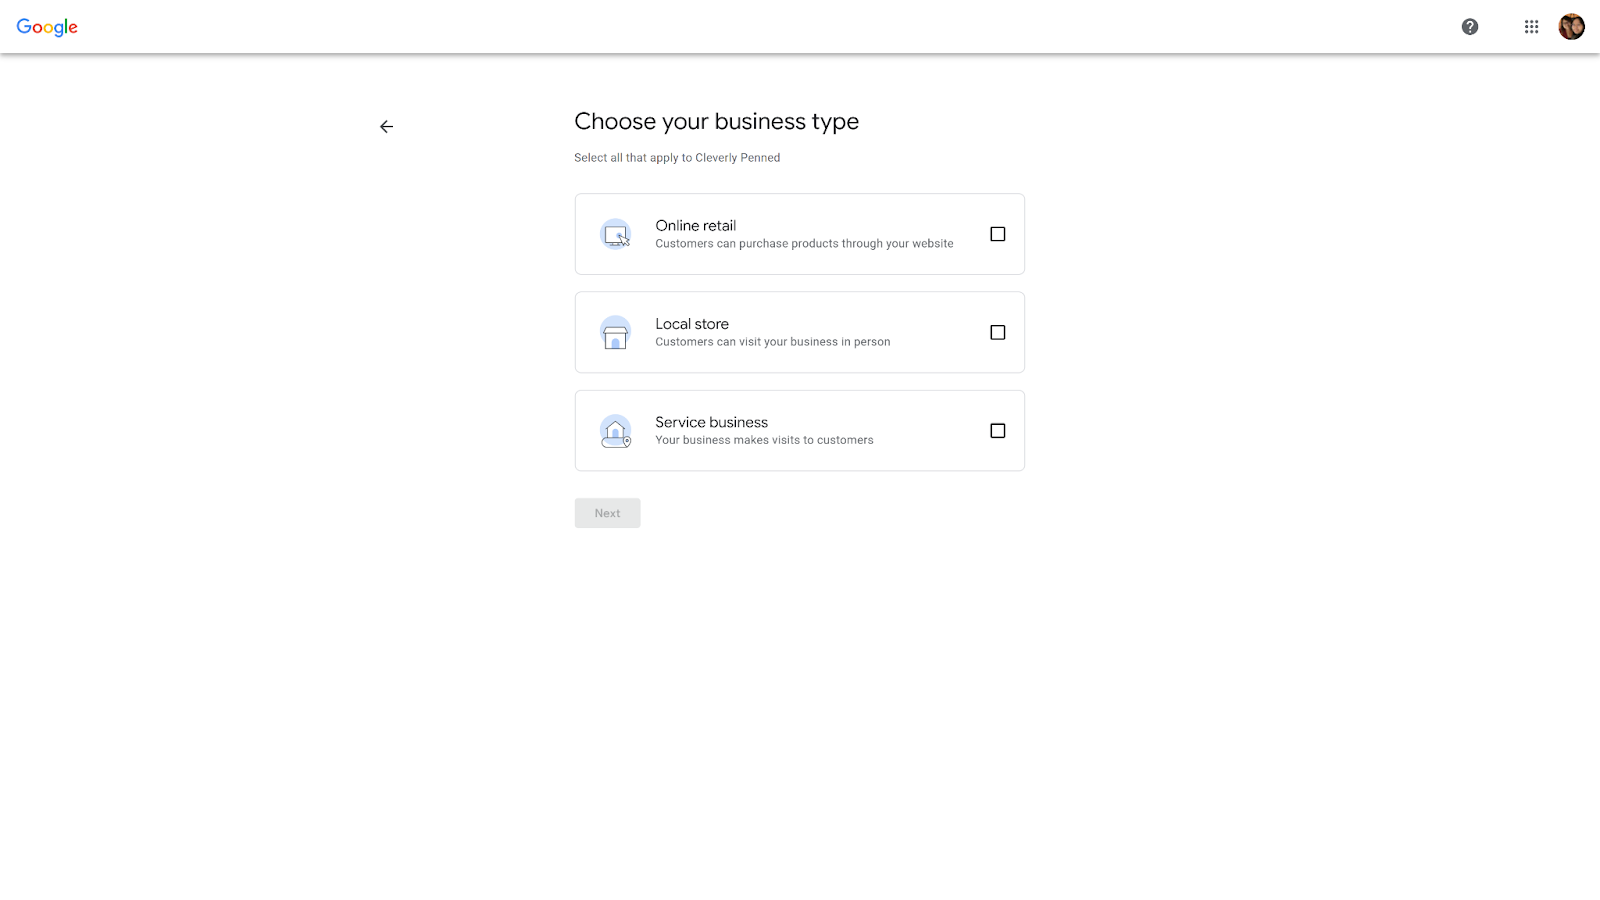Click 'Your business makes visits to customers'
This screenshot has width=1600, height=900.
pos(764,440)
